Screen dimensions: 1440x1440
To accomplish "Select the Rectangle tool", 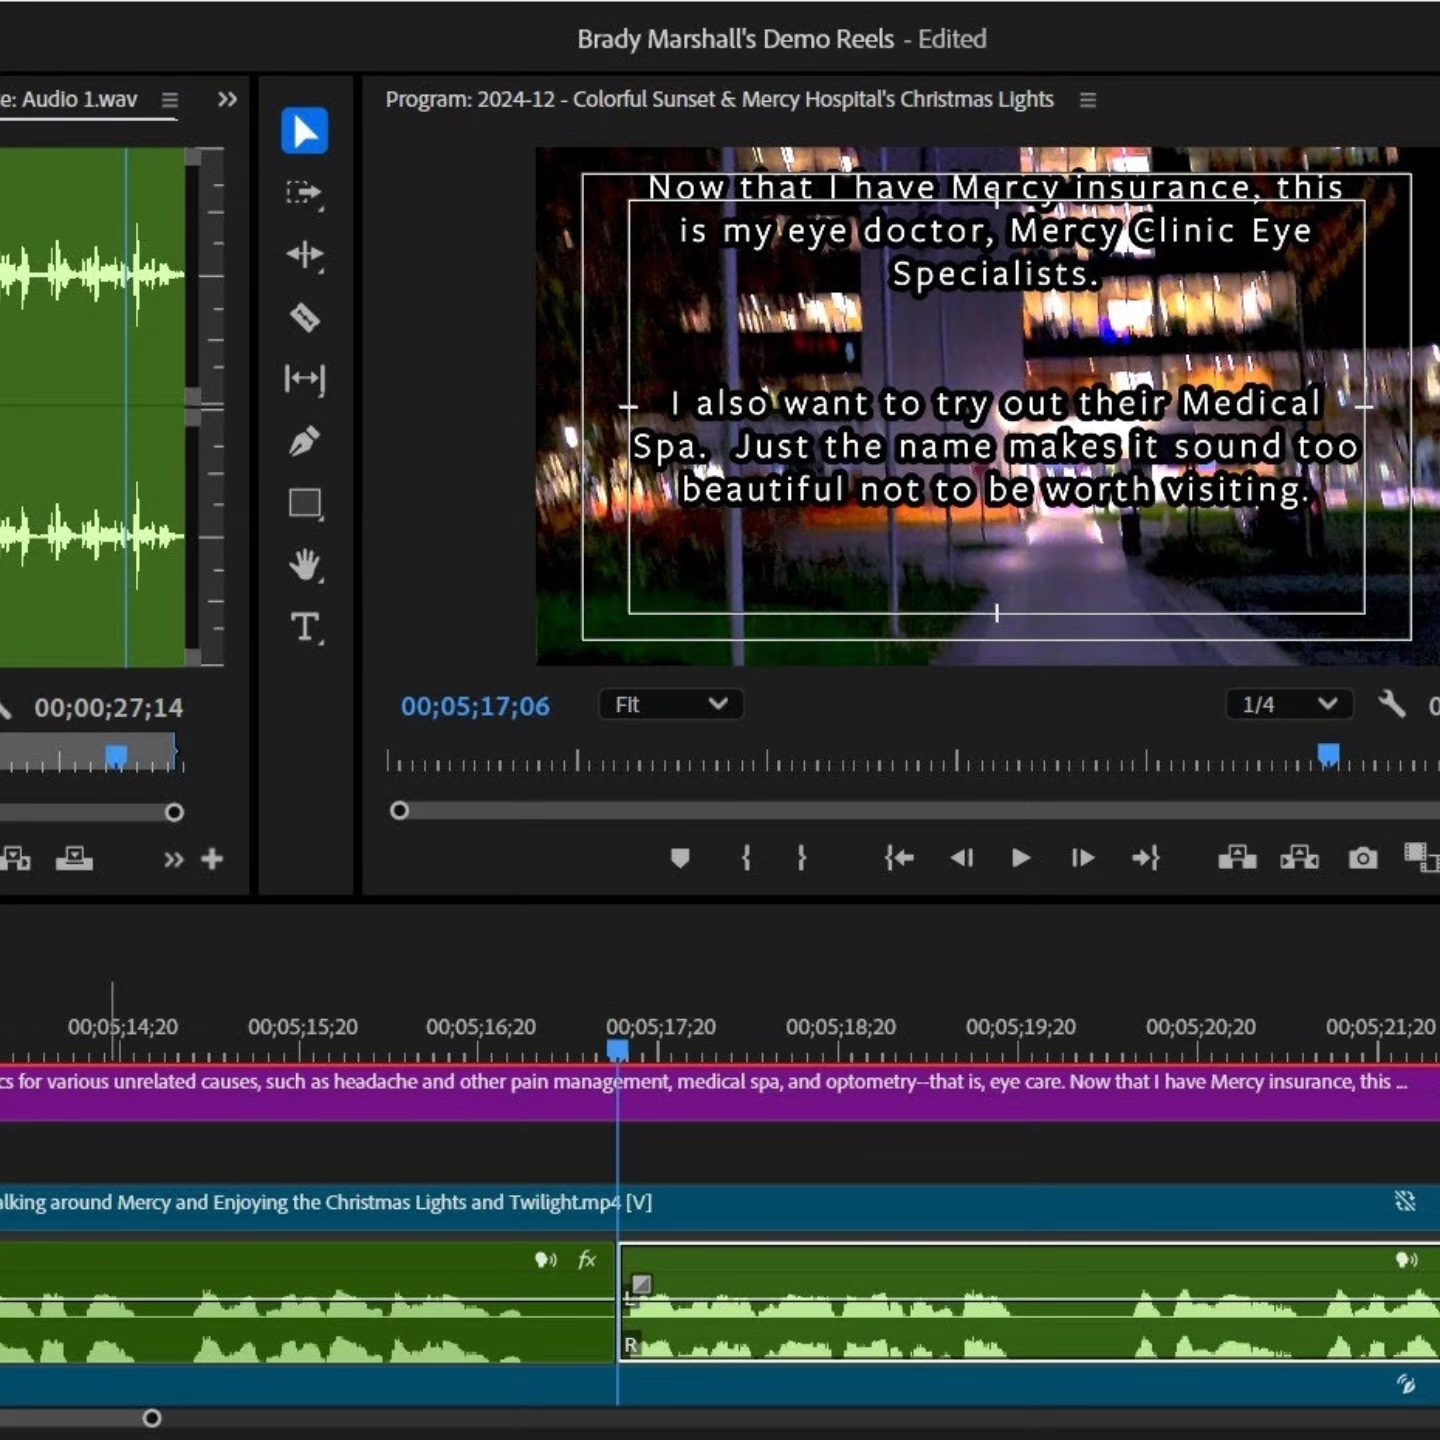I will (305, 503).
